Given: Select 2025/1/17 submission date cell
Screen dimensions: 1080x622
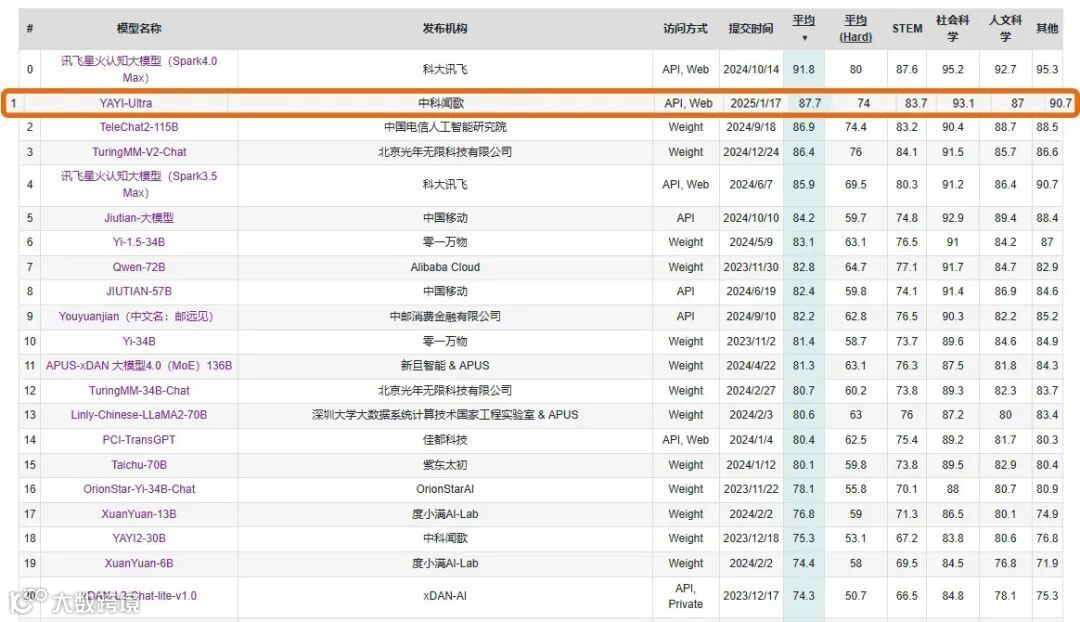Looking at the screenshot, I should point(756,103).
